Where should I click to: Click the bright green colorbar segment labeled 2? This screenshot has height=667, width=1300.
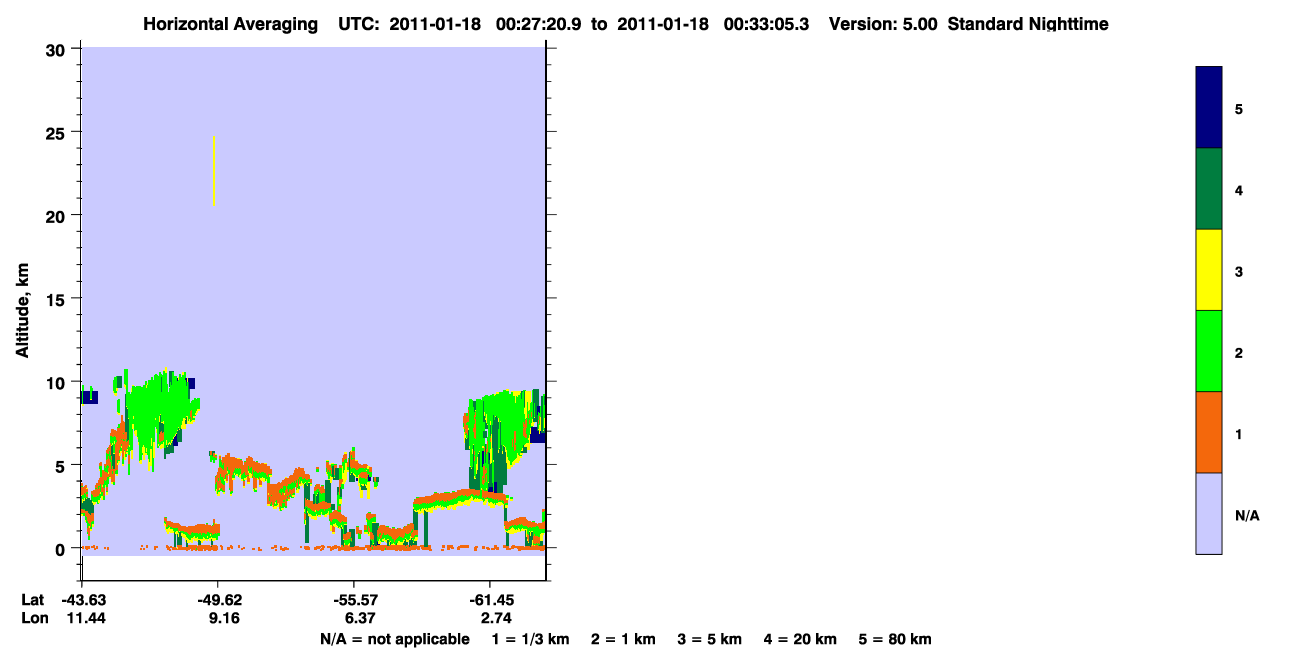(1209, 351)
